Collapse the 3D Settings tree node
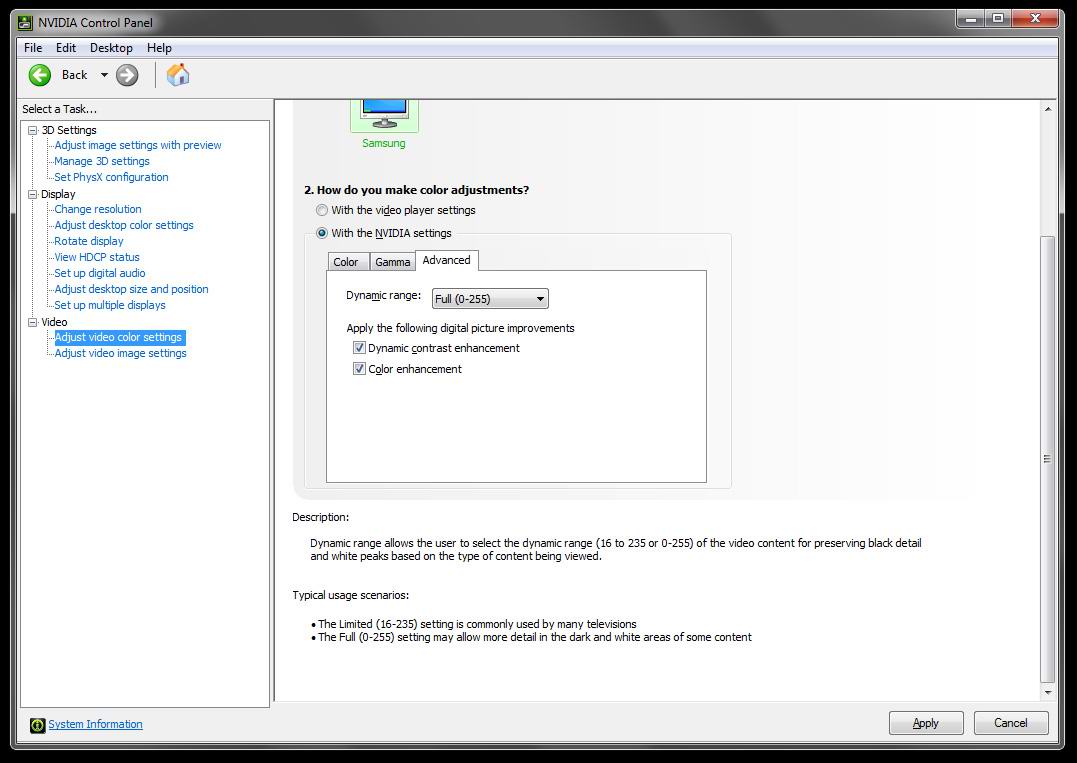Viewport: 1077px width, 763px height. coord(33,130)
